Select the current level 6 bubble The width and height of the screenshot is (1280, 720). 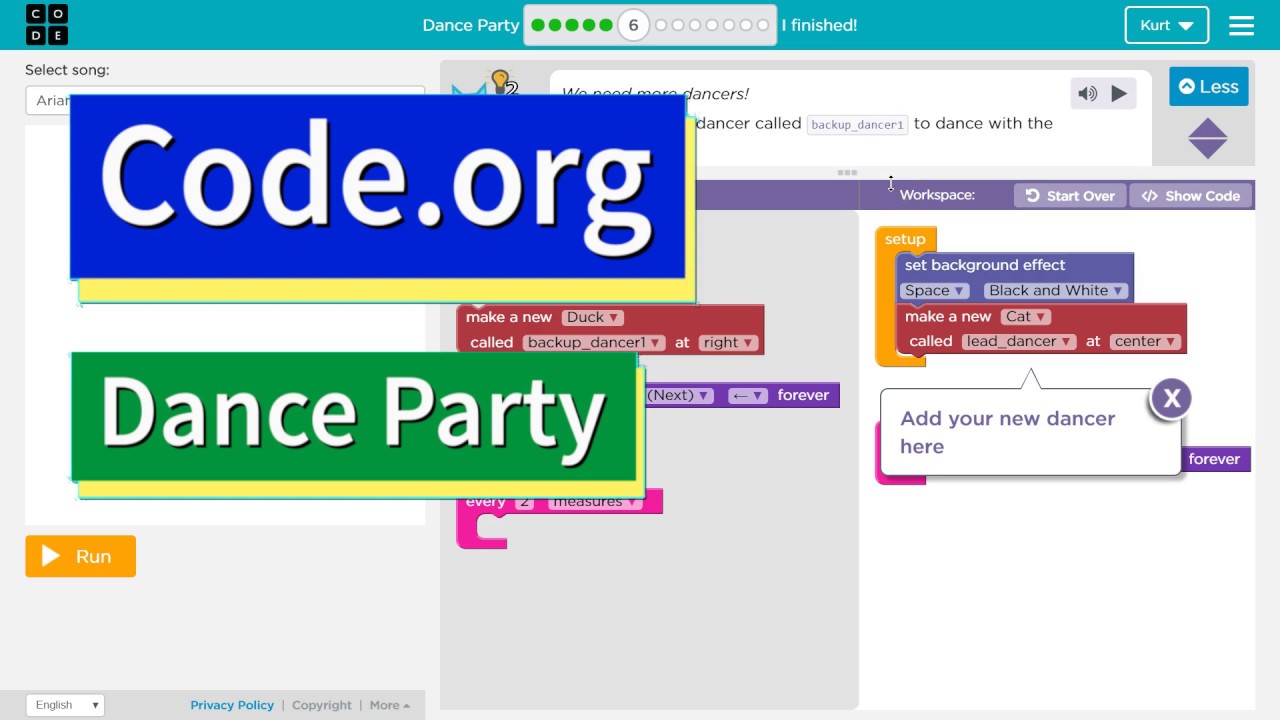633,25
